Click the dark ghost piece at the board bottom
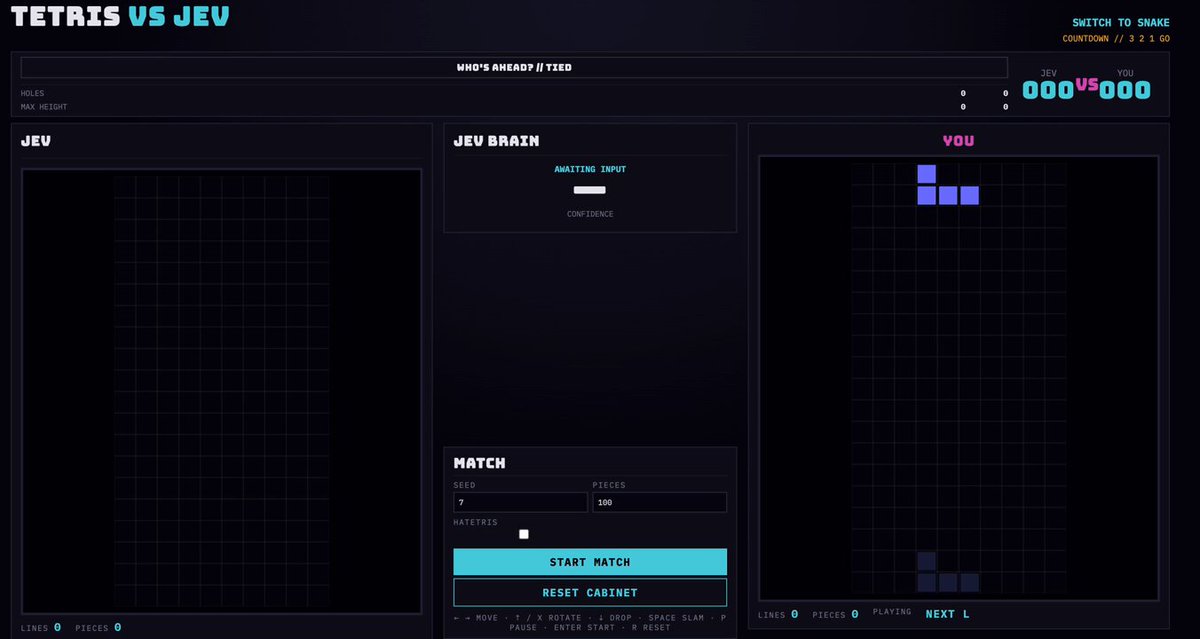Viewport: 1200px width, 639px height. (x=948, y=572)
